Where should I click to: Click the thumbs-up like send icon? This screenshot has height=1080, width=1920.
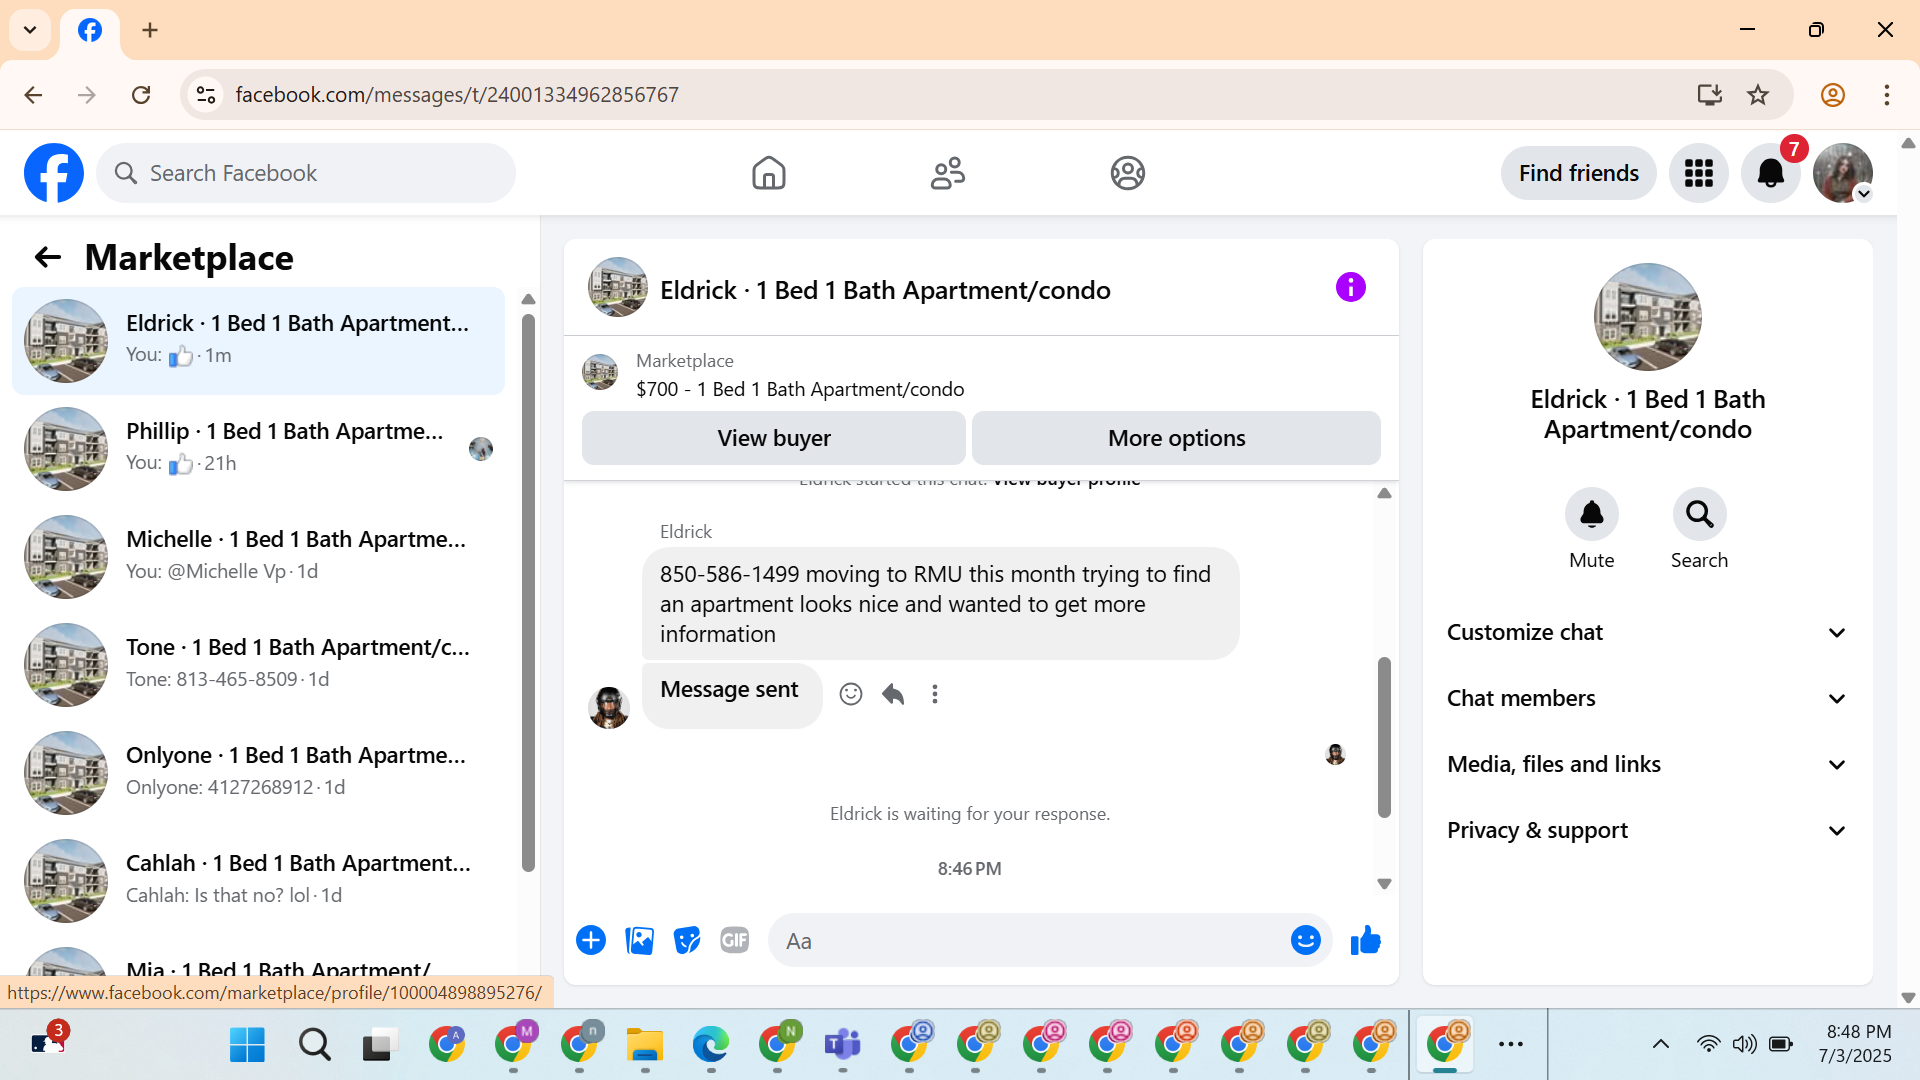click(1365, 940)
